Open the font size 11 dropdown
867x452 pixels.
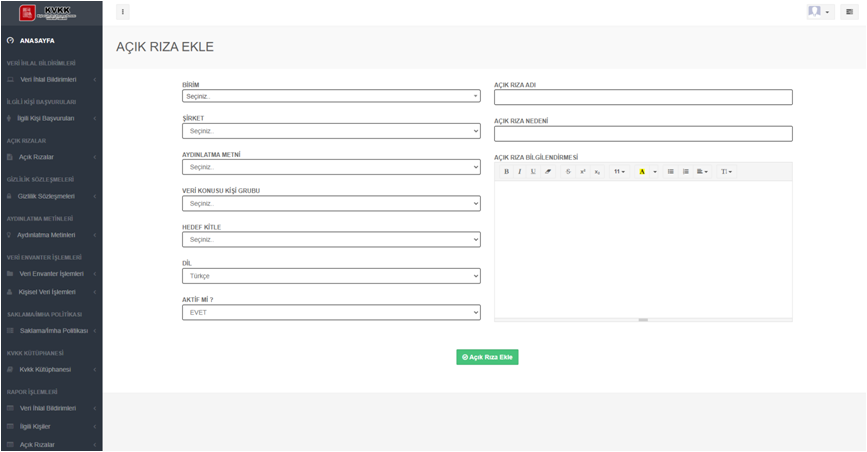click(619, 172)
